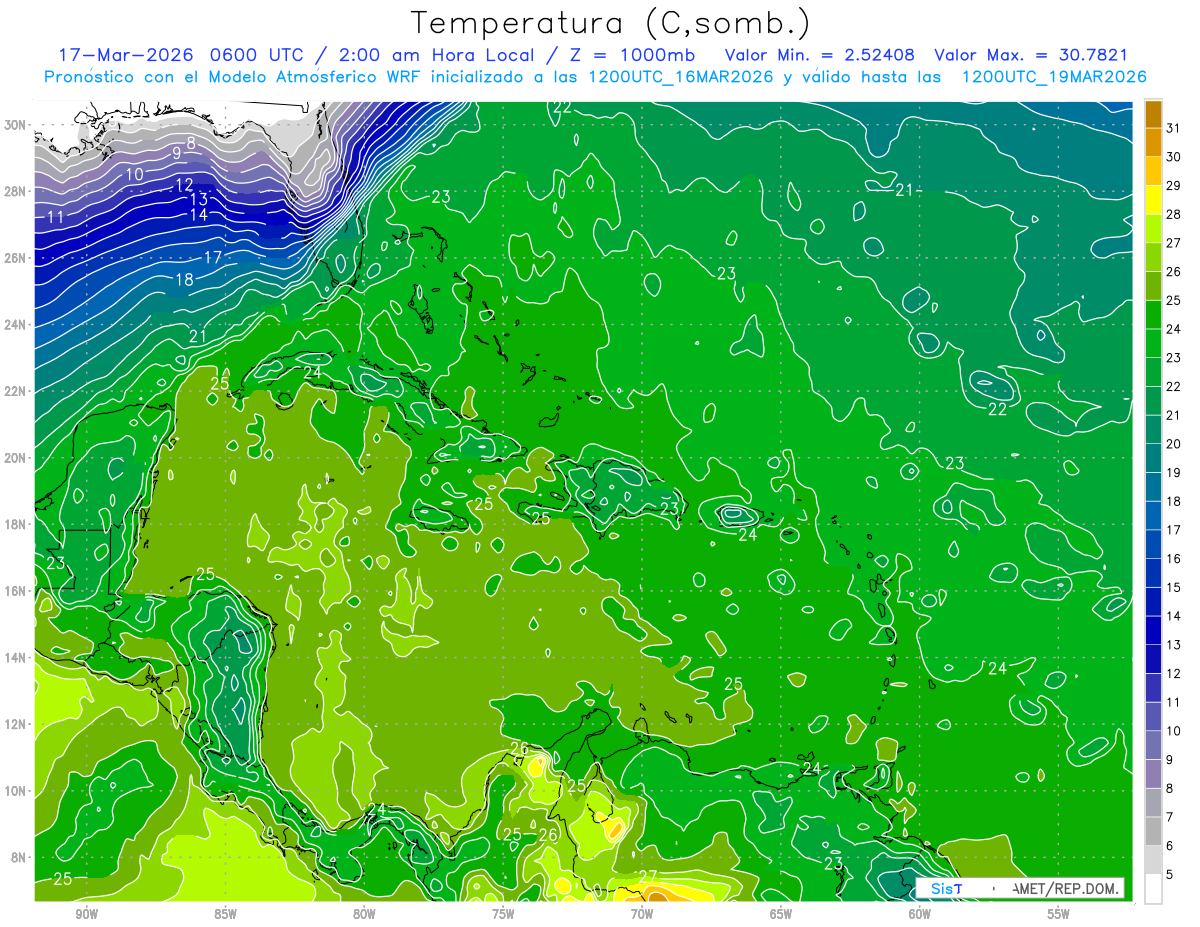The height and width of the screenshot is (927, 1200).
Task: Click the contour label 11 near 27N
Action: [x=55, y=217]
